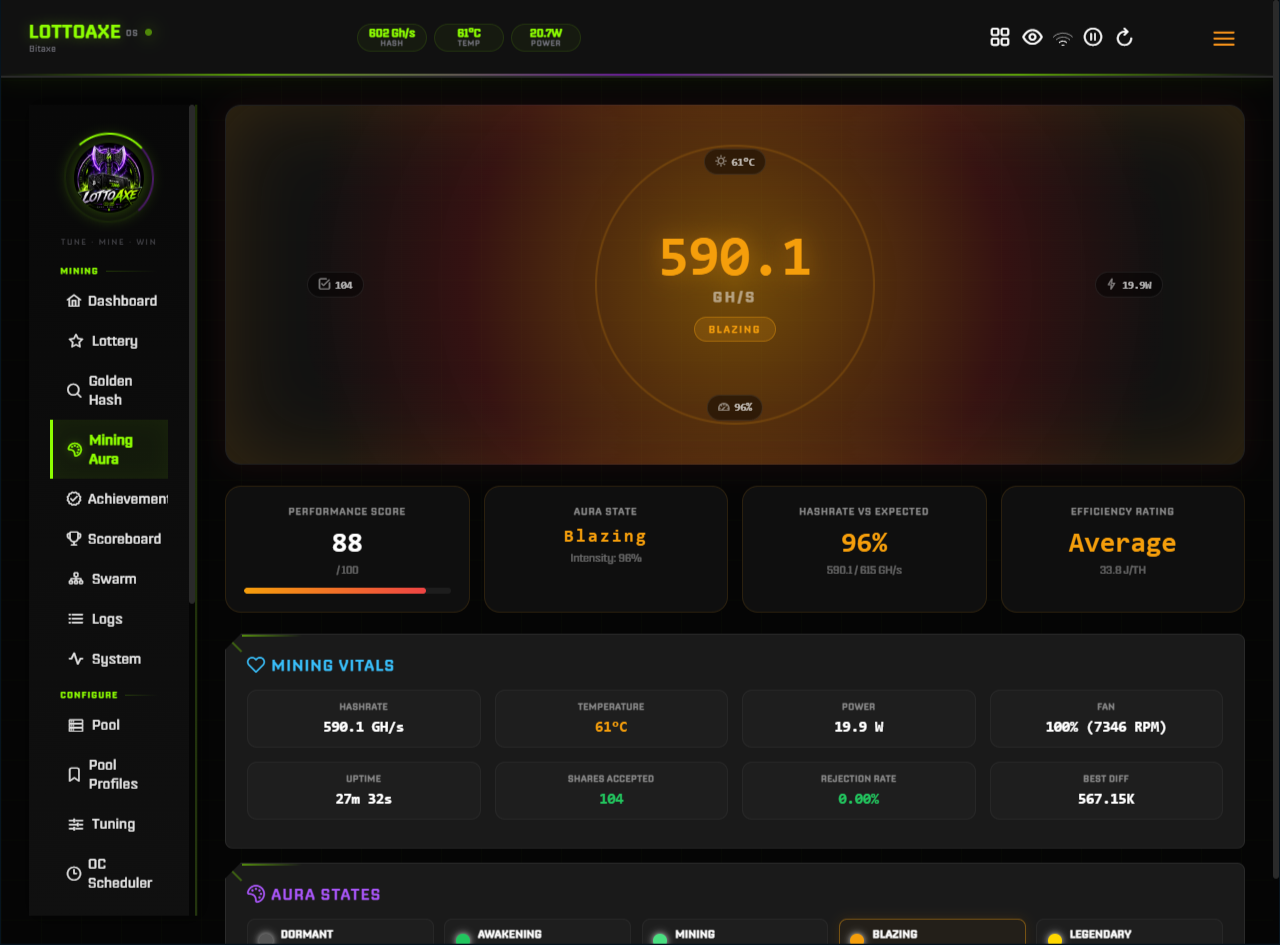Click the sliders icon beside Tuning

click(x=75, y=824)
